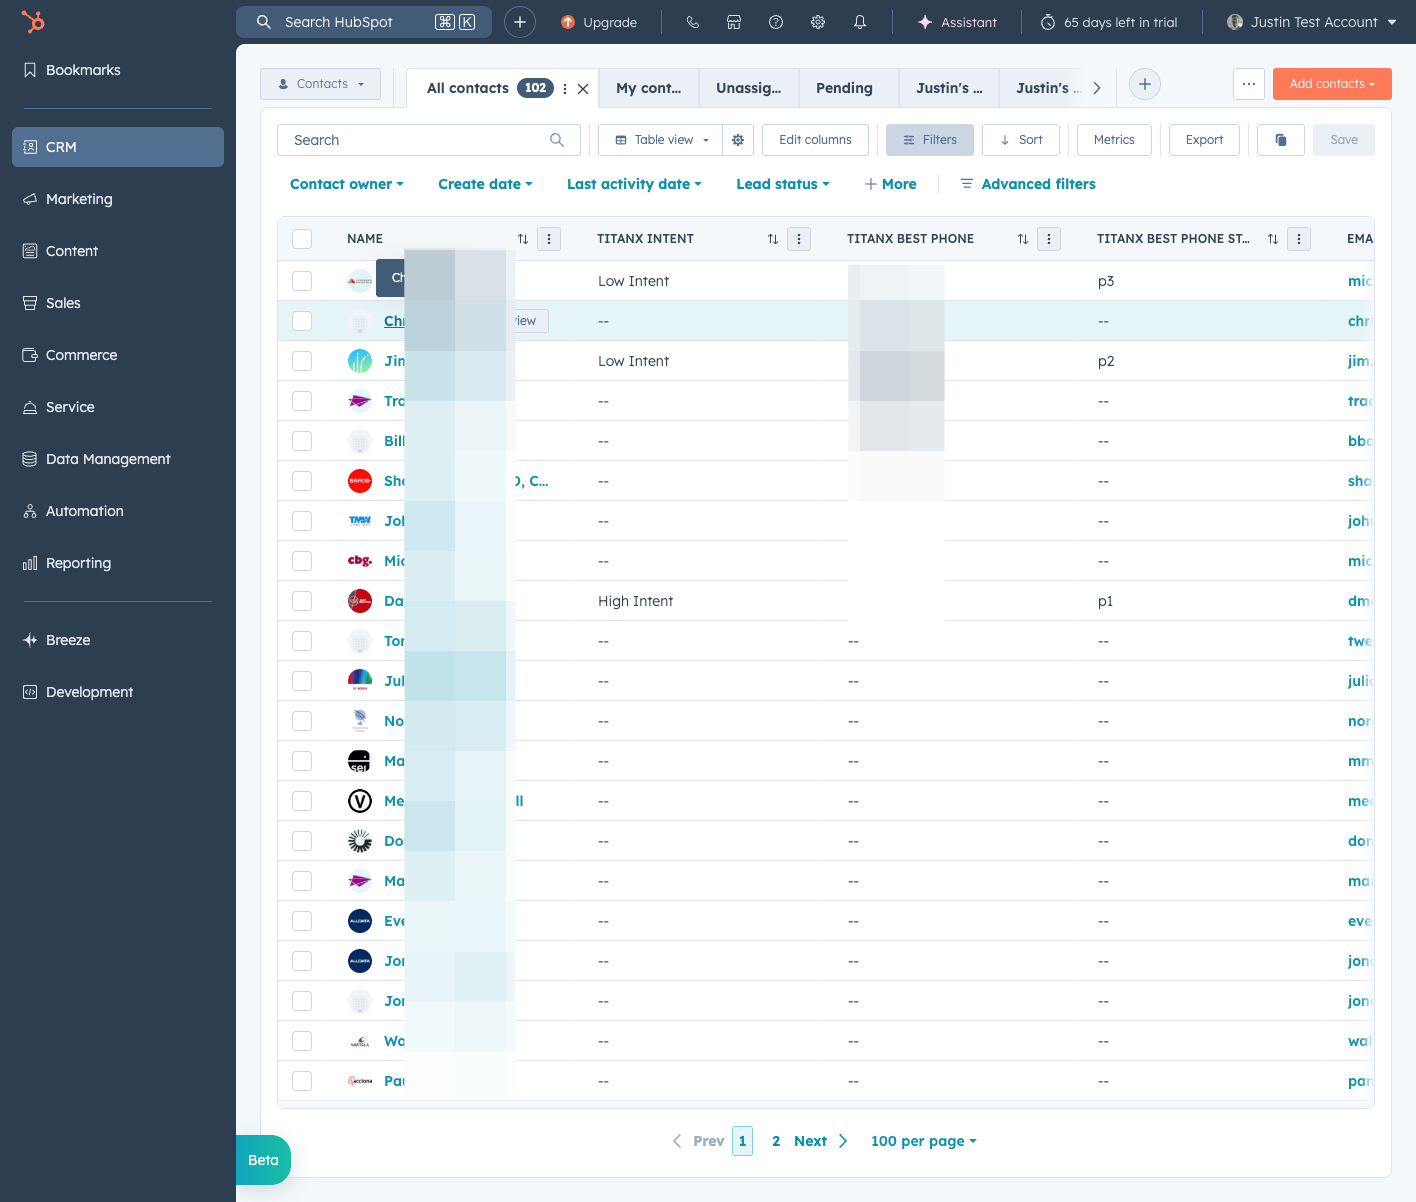Open the calling phone icon

(x=692, y=22)
